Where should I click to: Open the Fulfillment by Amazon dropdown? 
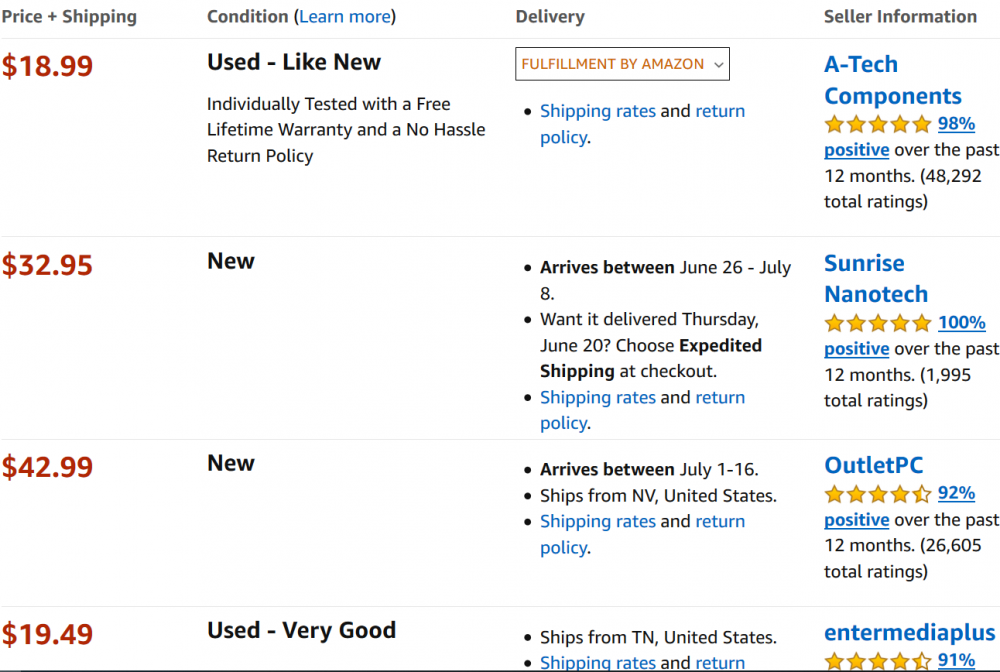tap(622, 64)
